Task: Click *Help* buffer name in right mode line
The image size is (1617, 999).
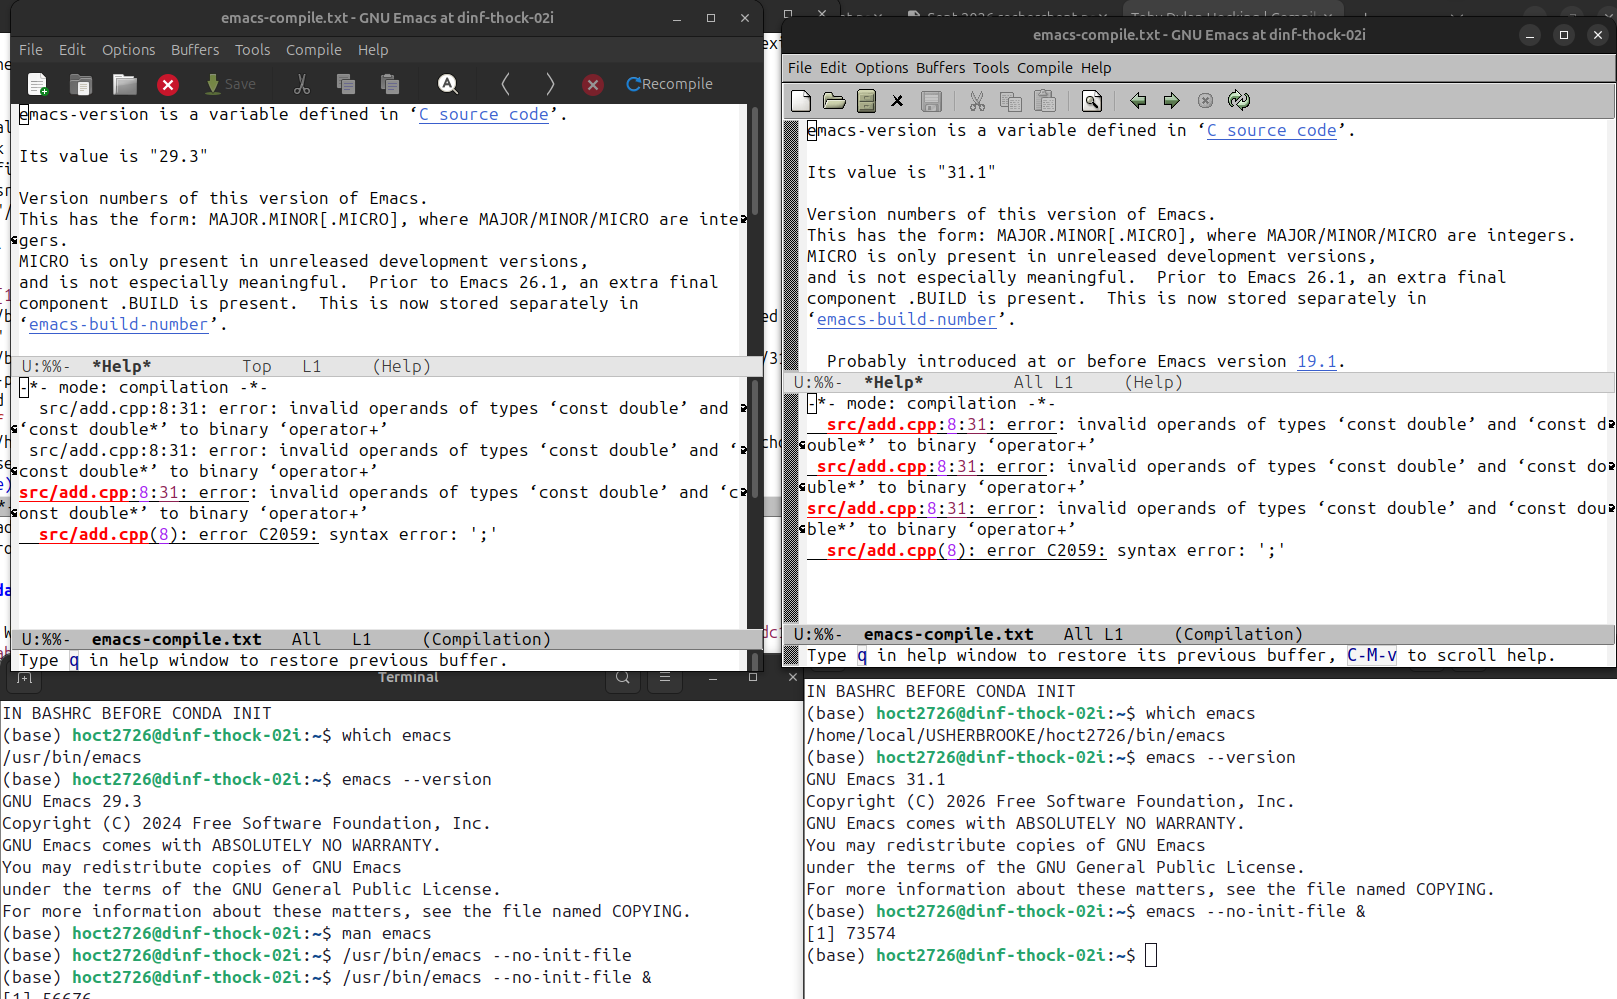Action: click(x=894, y=383)
